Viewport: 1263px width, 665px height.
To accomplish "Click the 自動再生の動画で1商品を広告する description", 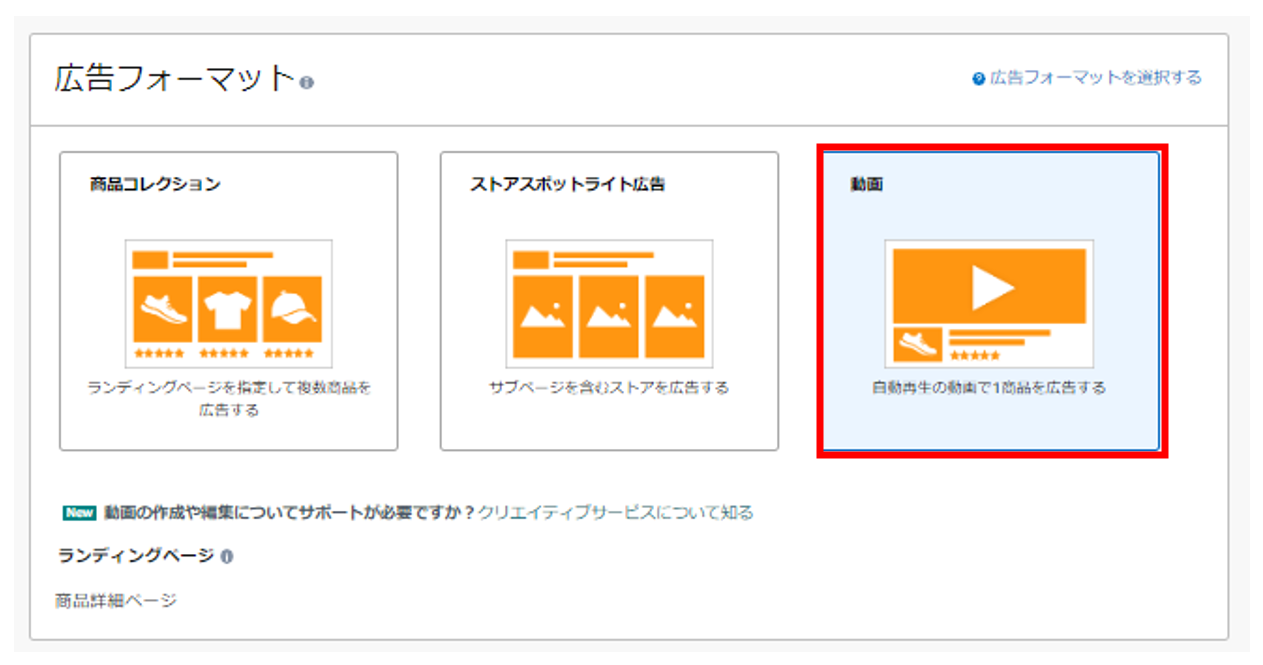I will [989, 388].
